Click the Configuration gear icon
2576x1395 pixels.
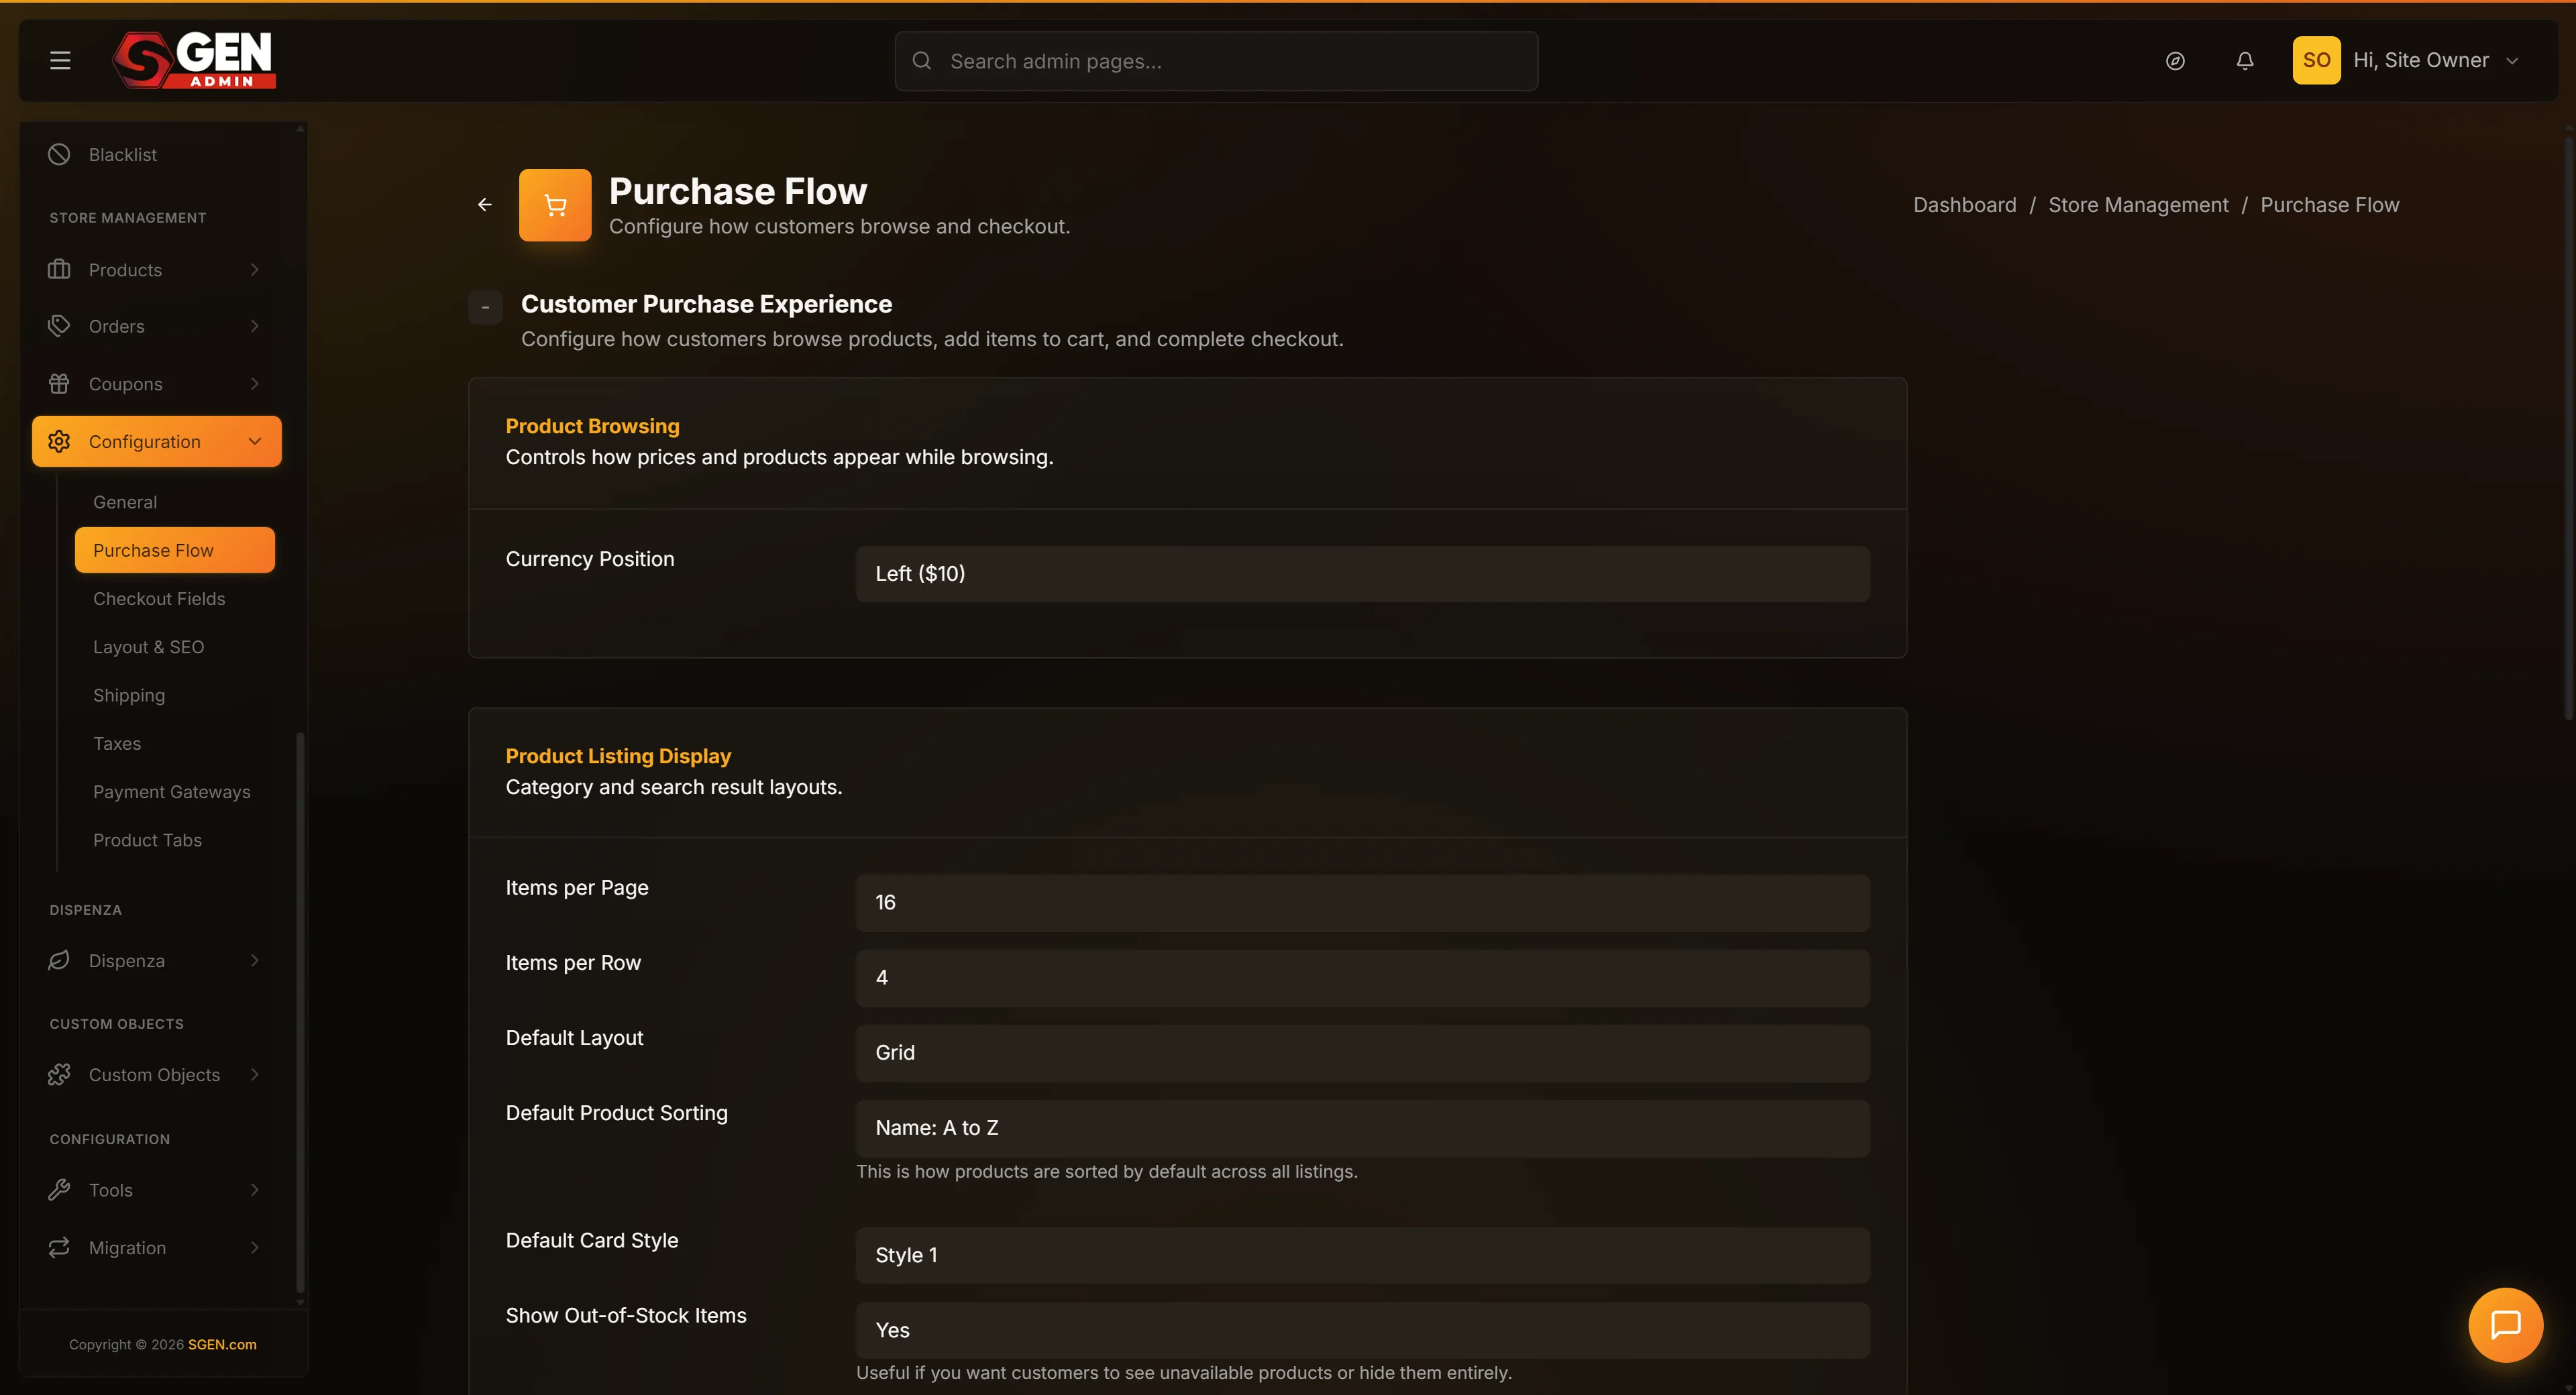[59, 441]
